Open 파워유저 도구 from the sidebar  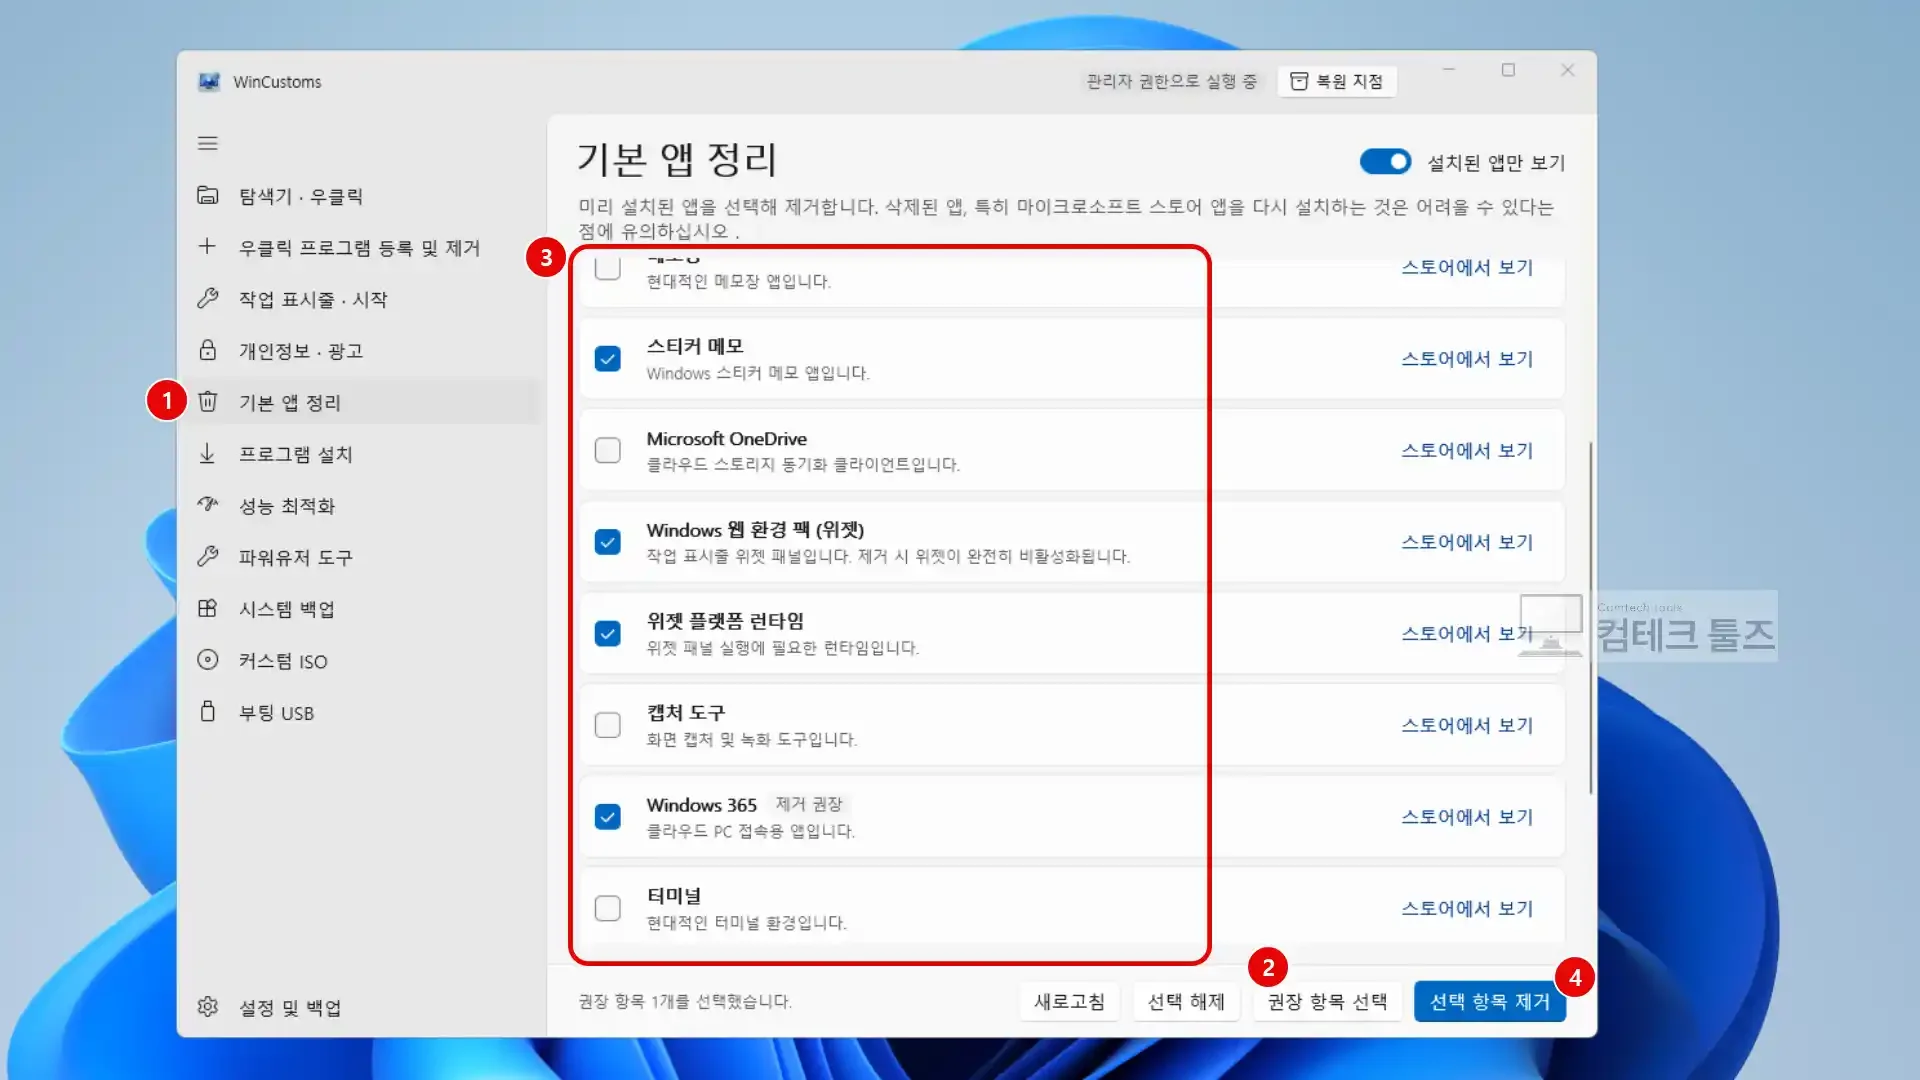pyautogui.click(x=360, y=557)
